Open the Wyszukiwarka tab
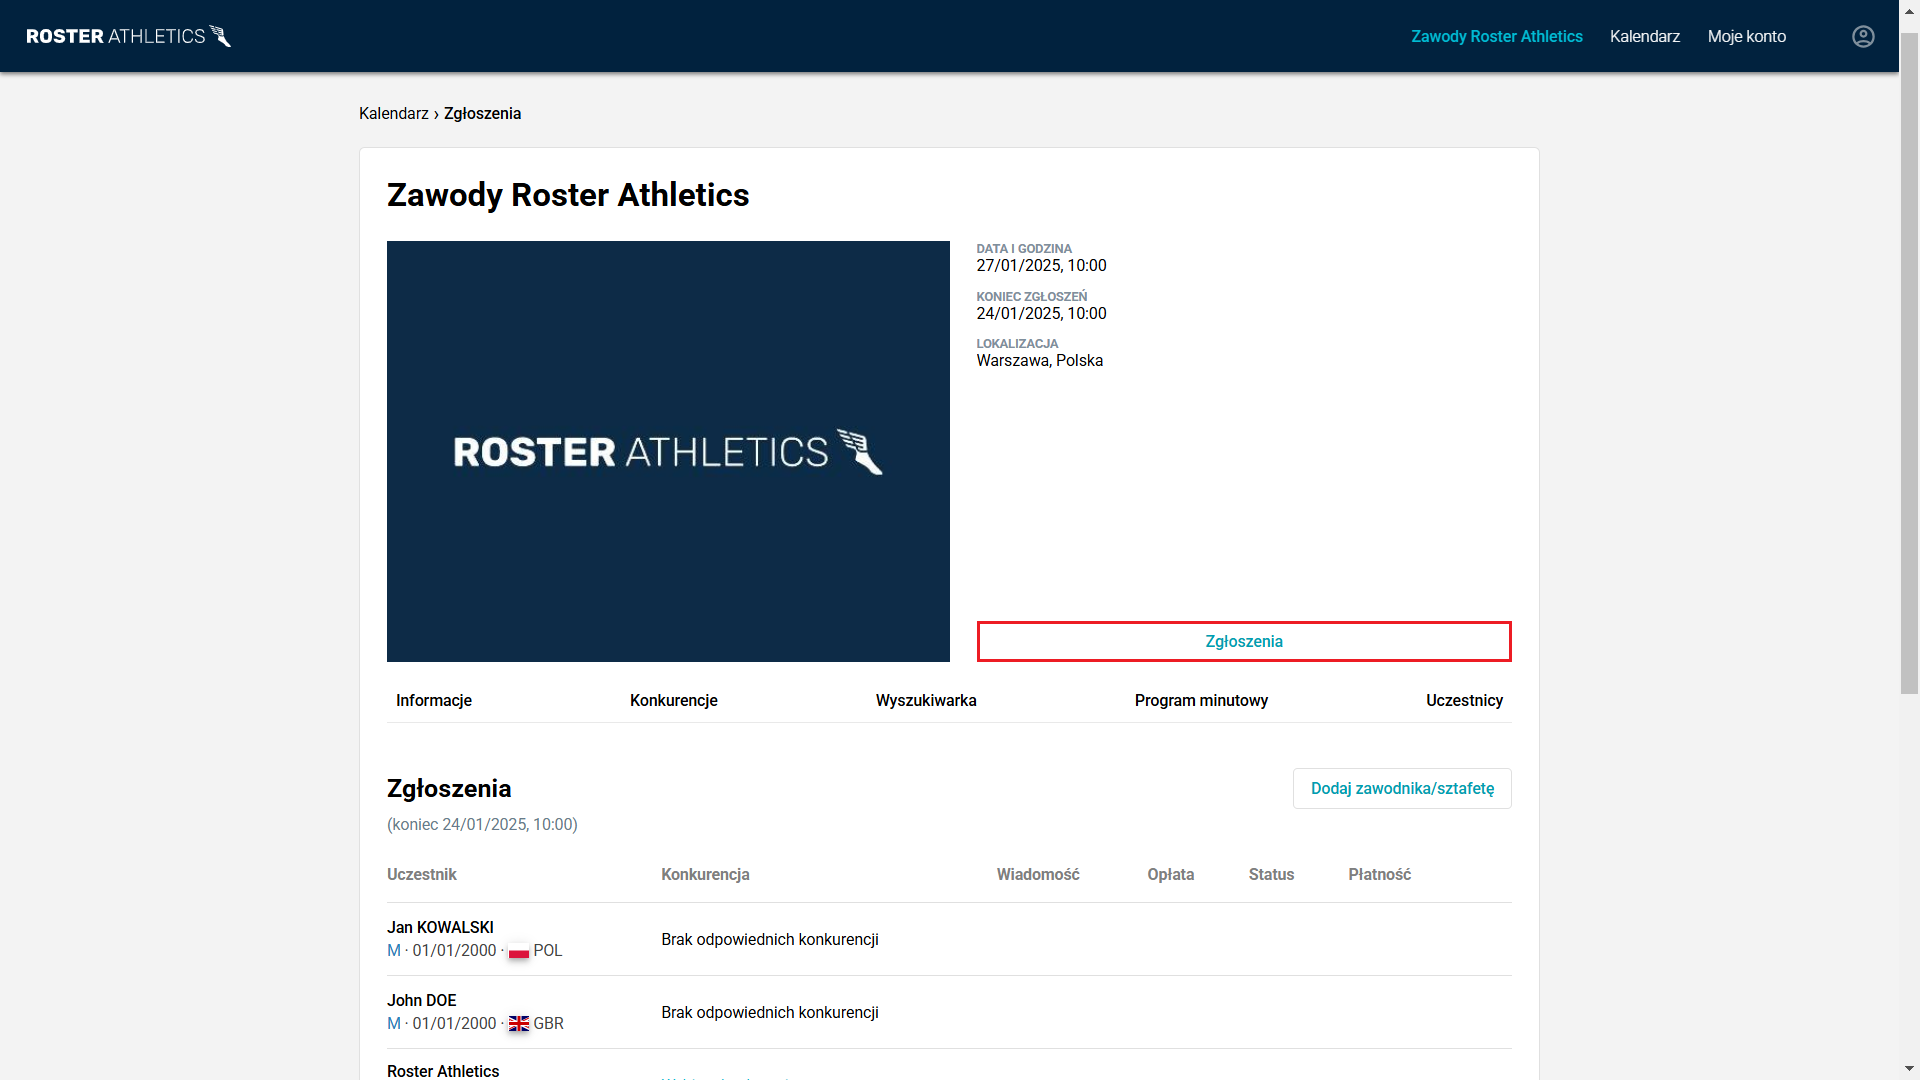The height and width of the screenshot is (1080, 1920). click(x=925, y=701)
